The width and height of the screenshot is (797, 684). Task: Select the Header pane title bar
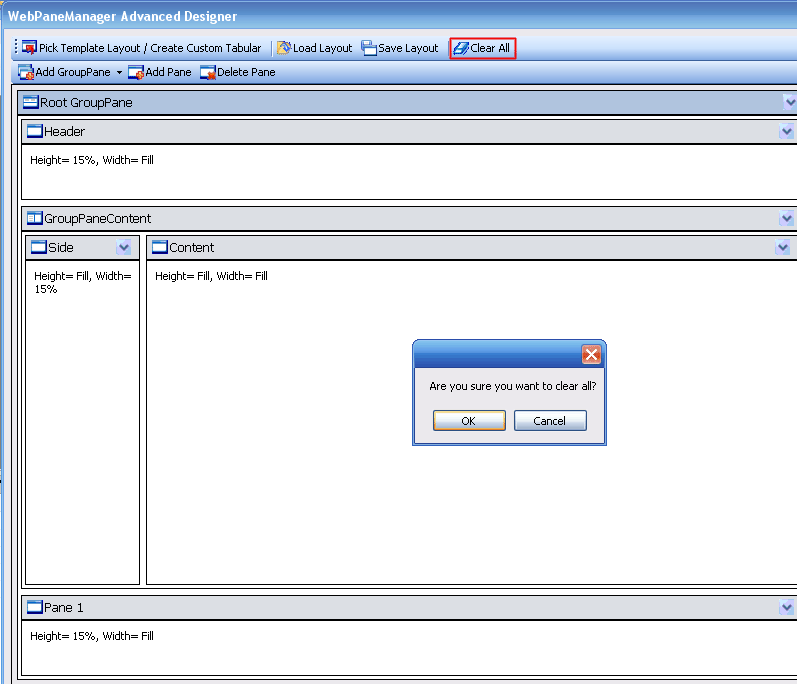(400, 131)
